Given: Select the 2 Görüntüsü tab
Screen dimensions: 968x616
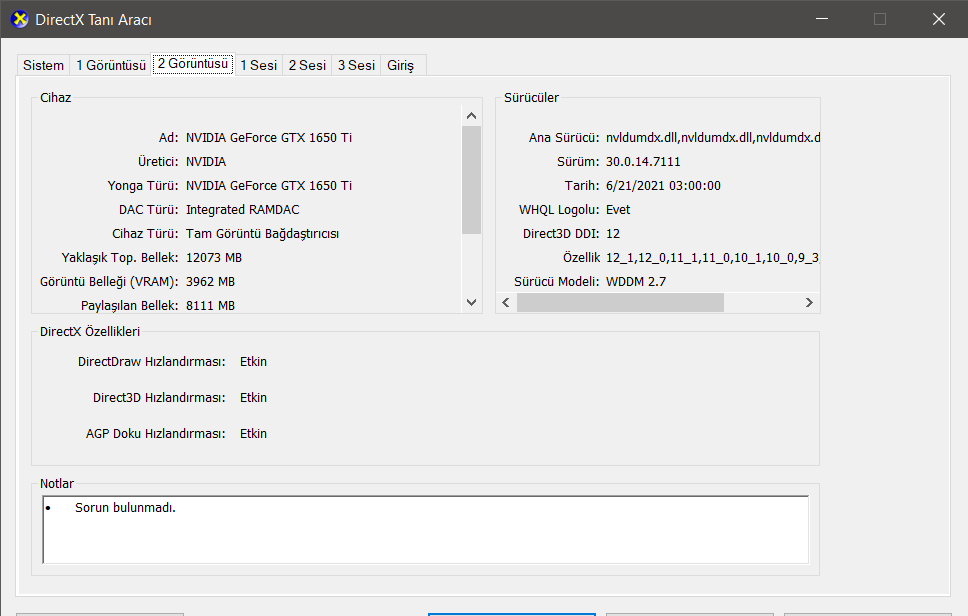Looking at the screenshot, I should pyautogui.click(x=193, y=64).
